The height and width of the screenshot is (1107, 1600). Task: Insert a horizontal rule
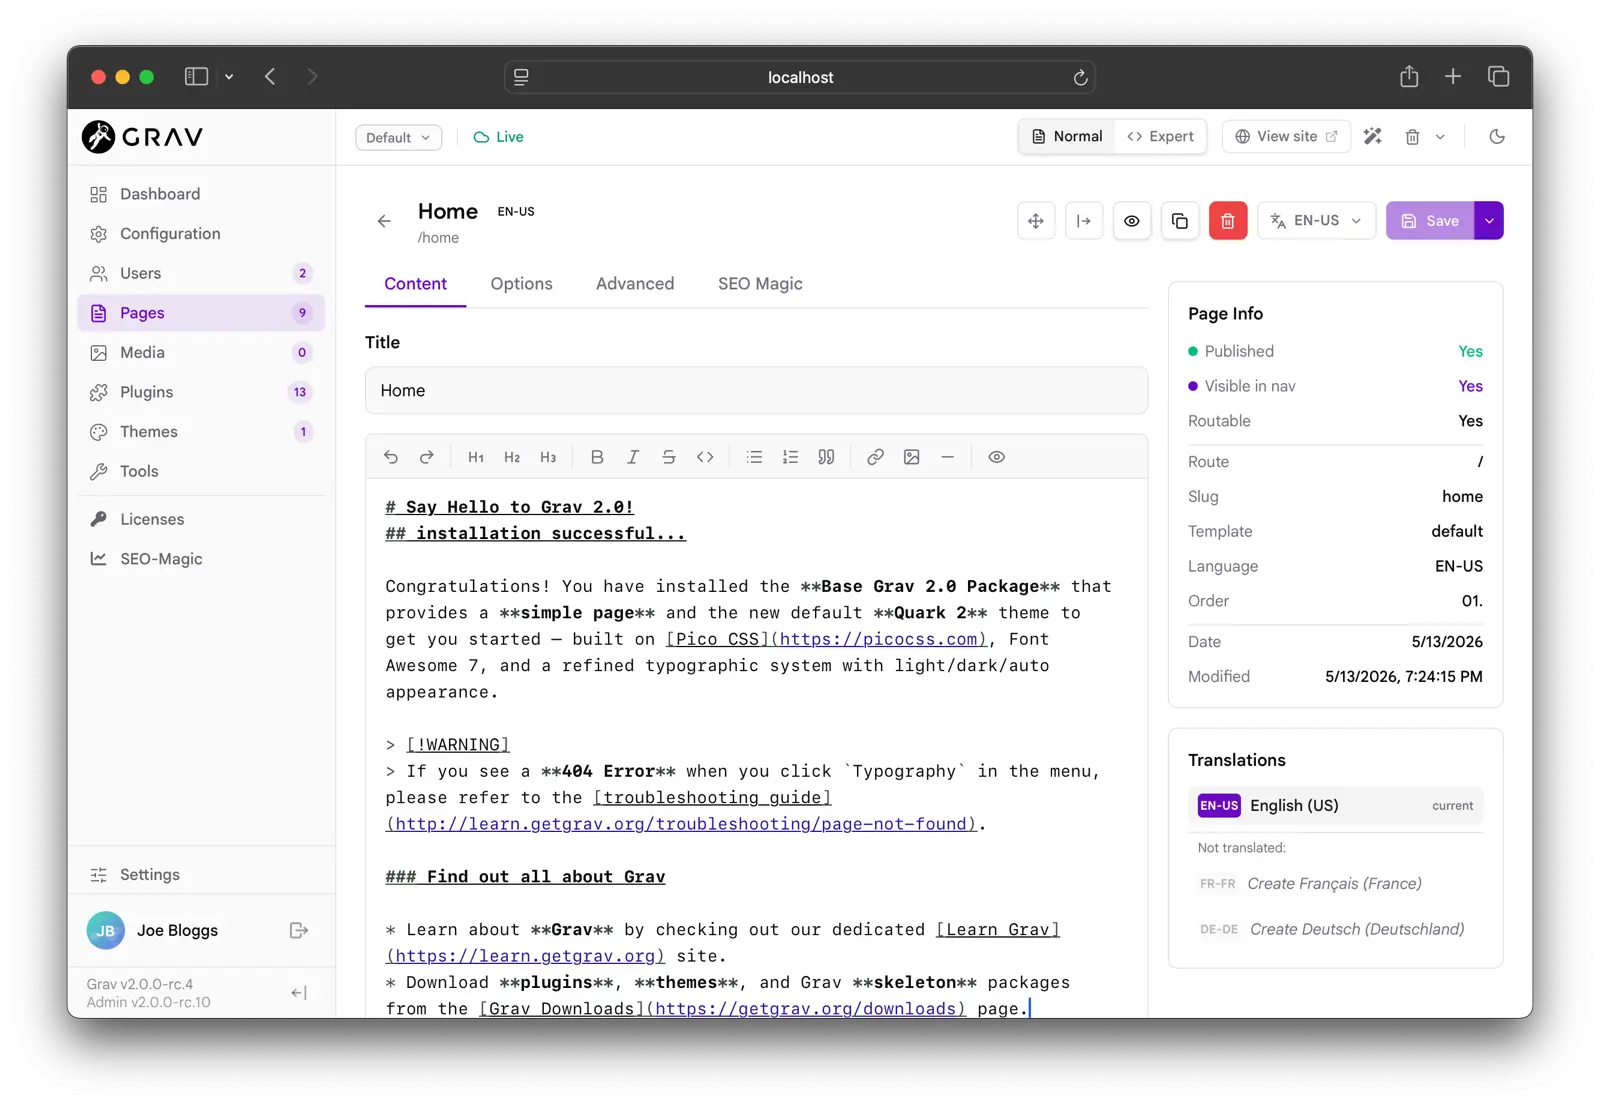(x=947, y=457)
